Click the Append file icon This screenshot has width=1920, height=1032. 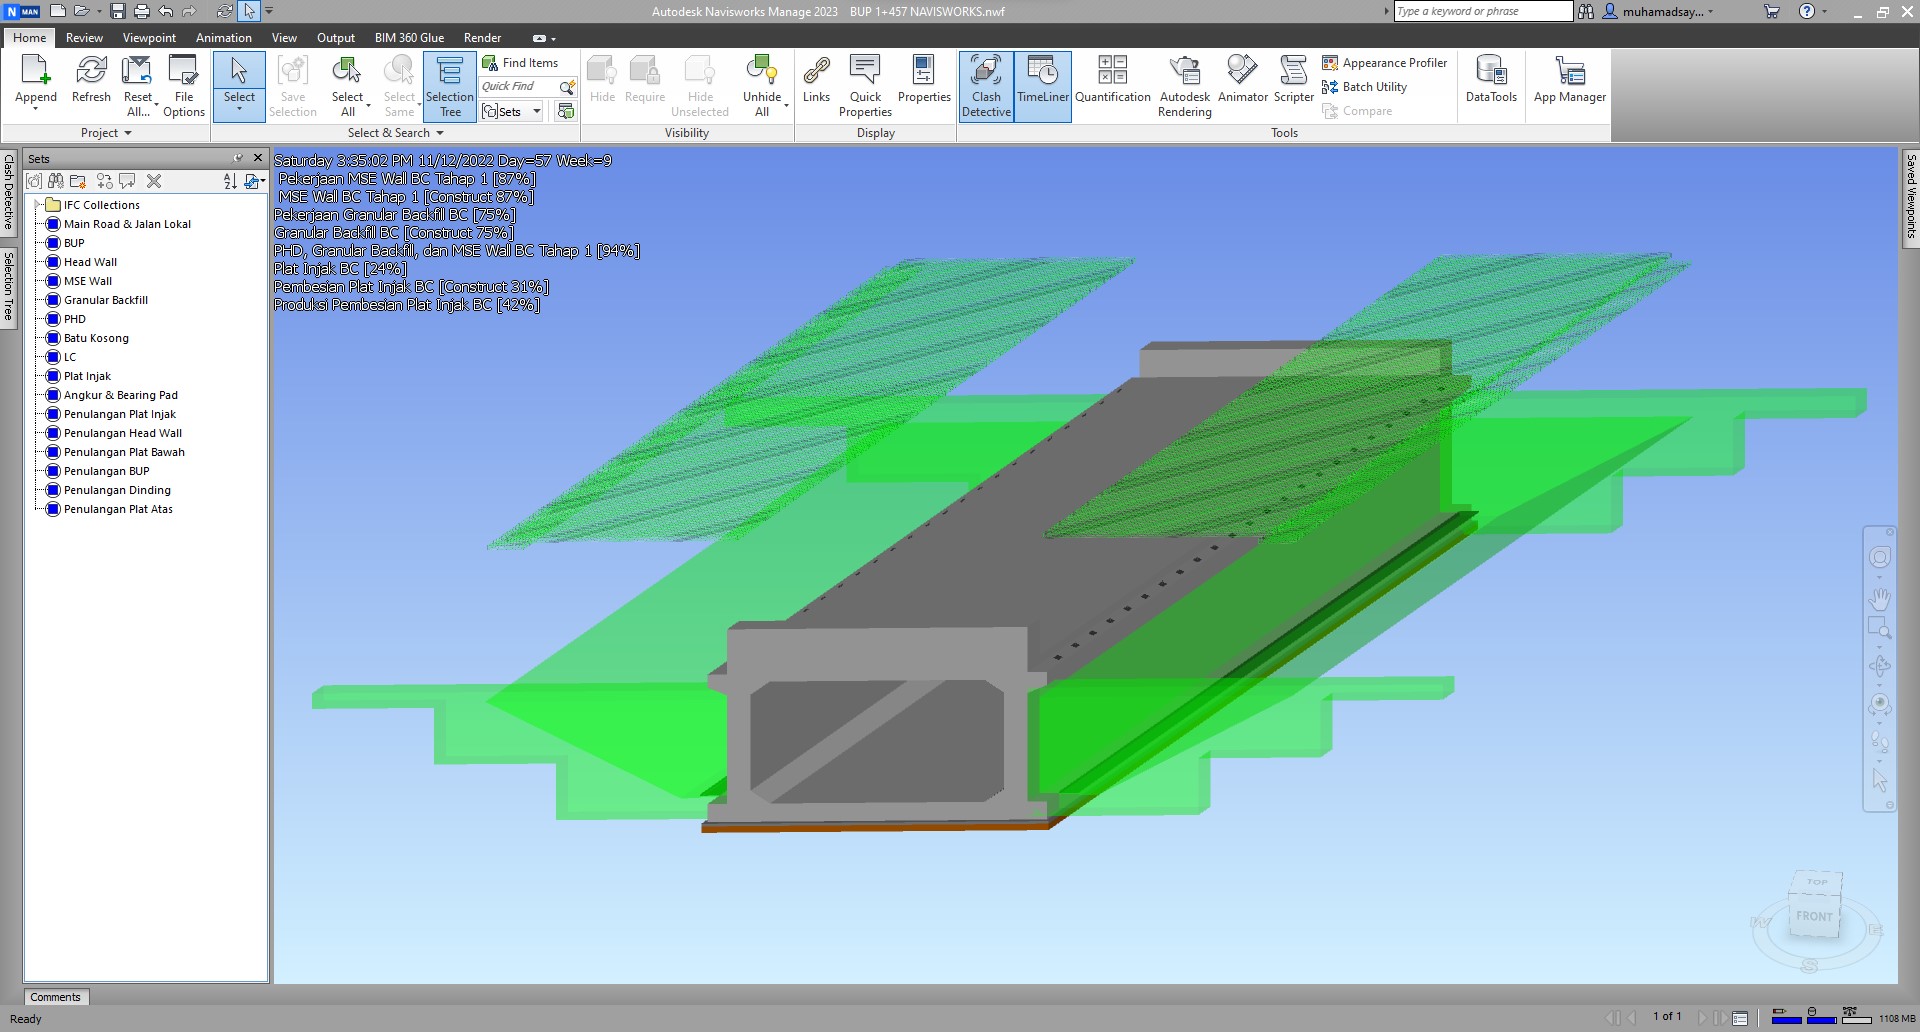click(x=35, y=71)
